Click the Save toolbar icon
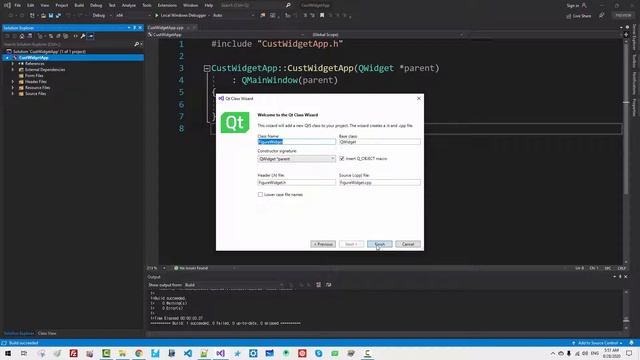This screenshot has height=360, width=640. [51, 16]
